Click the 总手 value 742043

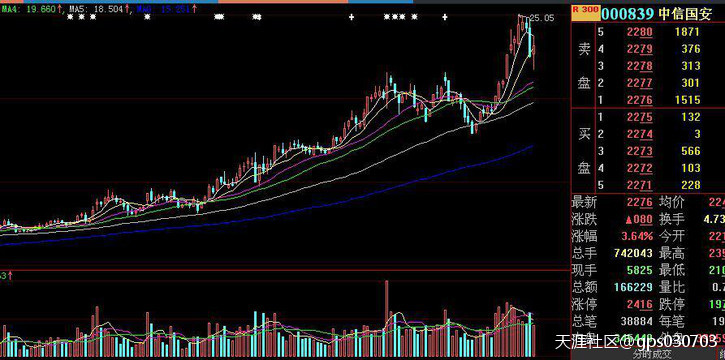[633, 253]
